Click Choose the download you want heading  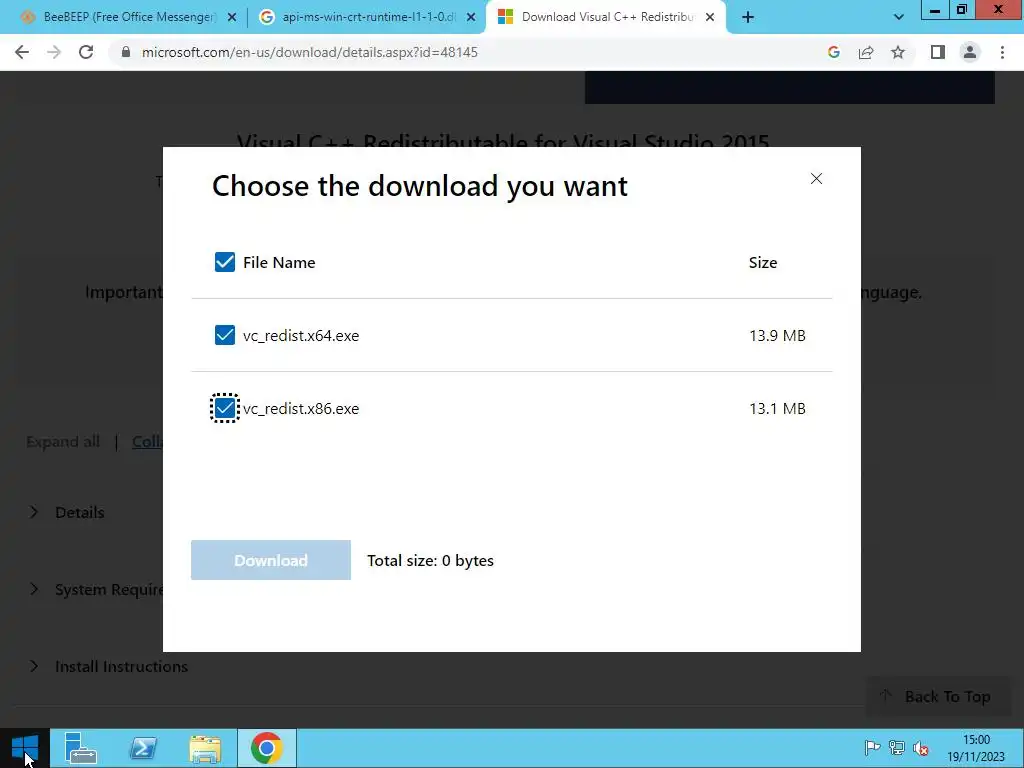coord(420,186)
